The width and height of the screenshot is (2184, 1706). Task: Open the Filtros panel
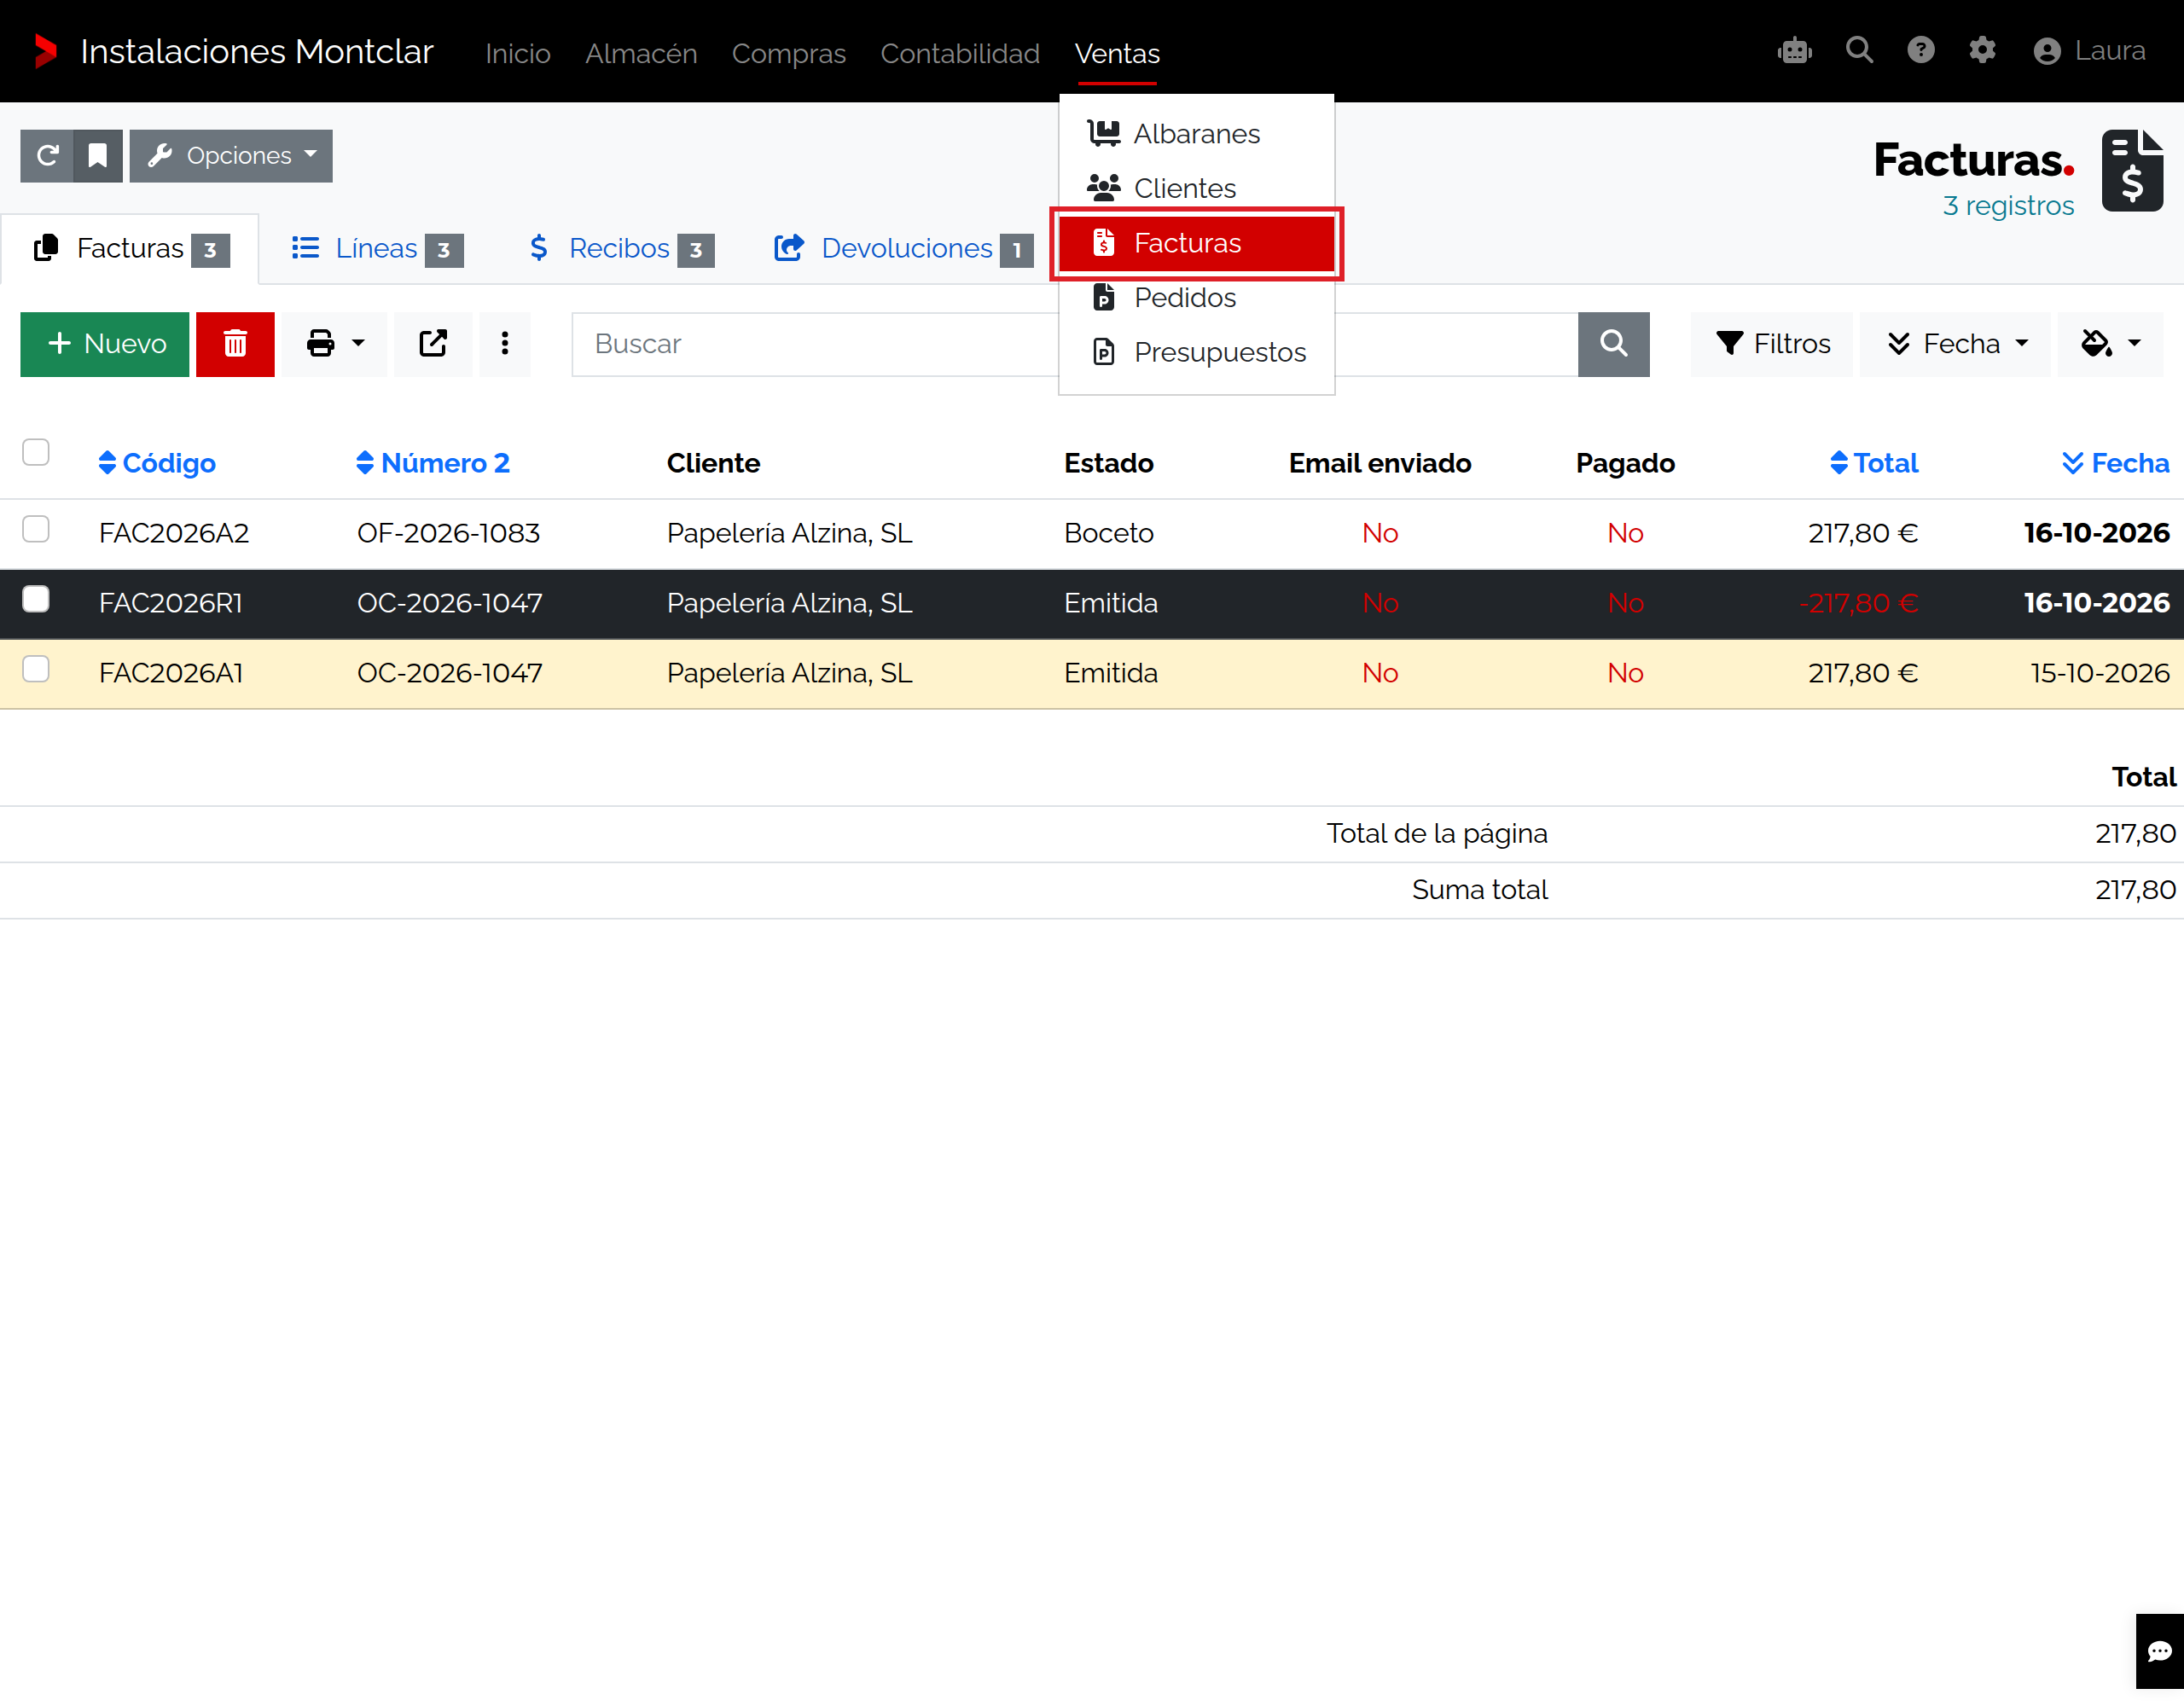pyautogui.click(x=1772, y=344)
